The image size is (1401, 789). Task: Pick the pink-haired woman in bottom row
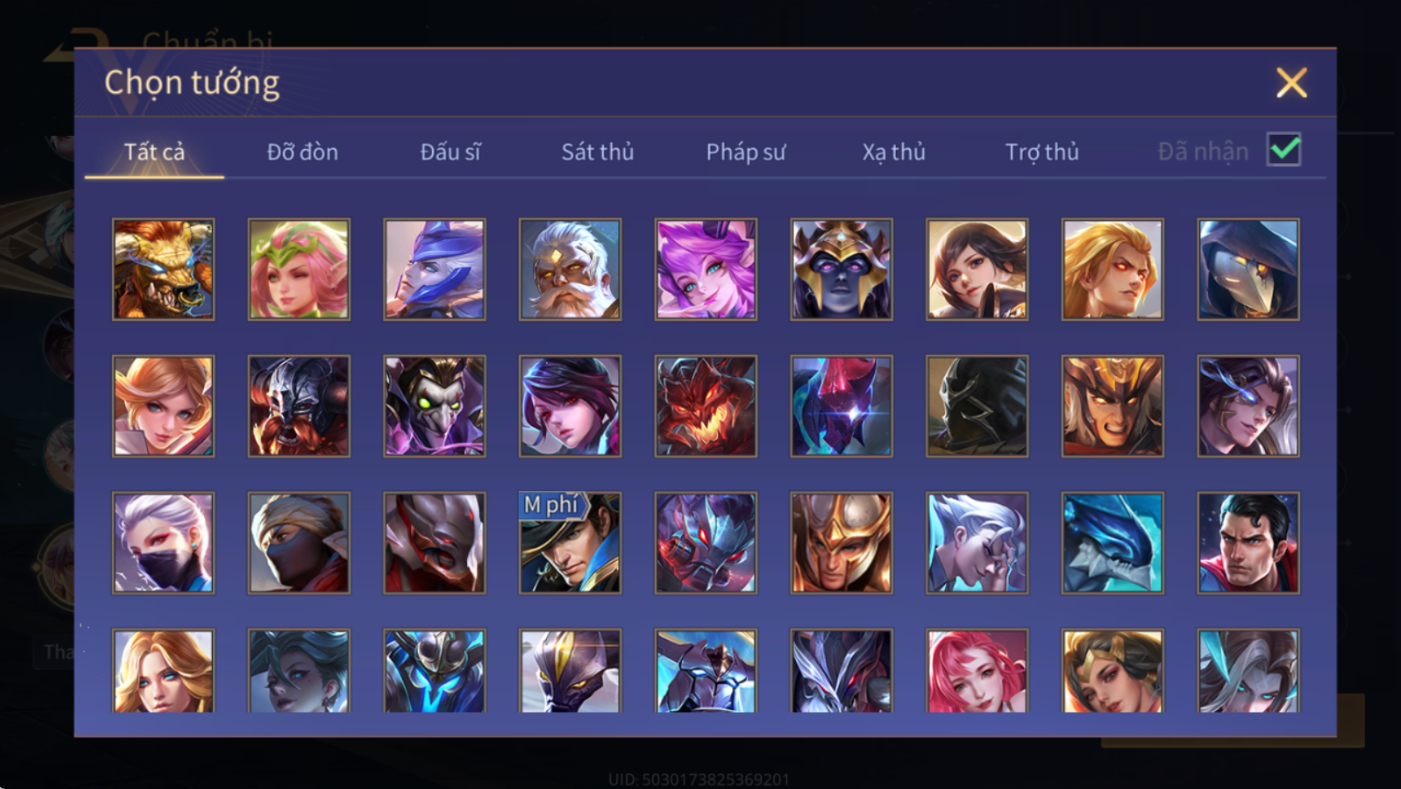point(977,671)
